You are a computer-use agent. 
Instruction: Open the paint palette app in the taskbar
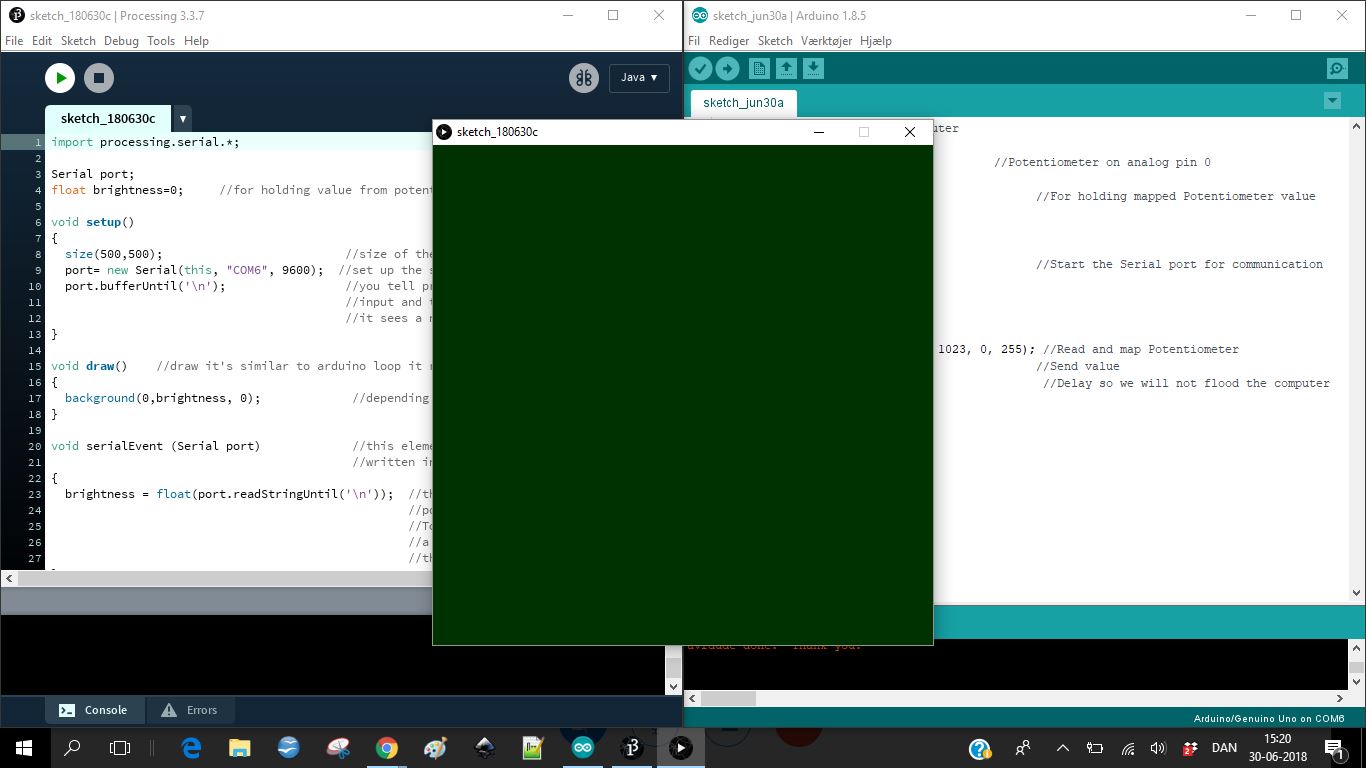[x=436, y=747]
